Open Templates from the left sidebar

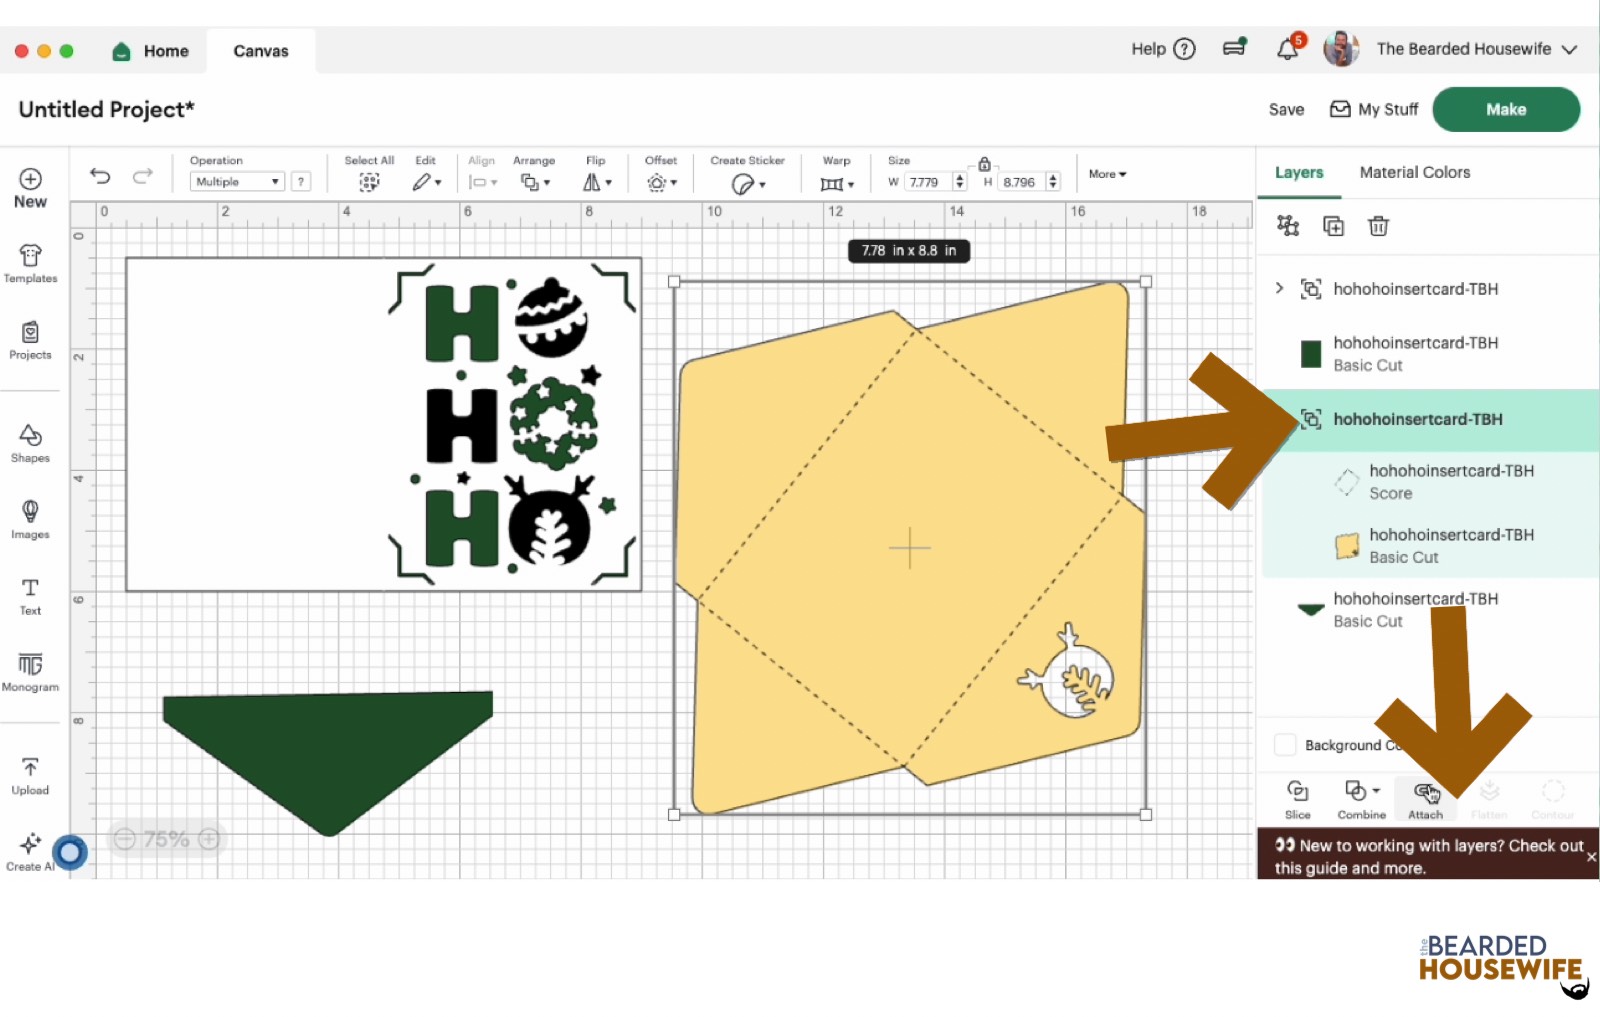[x=30, y=263]
